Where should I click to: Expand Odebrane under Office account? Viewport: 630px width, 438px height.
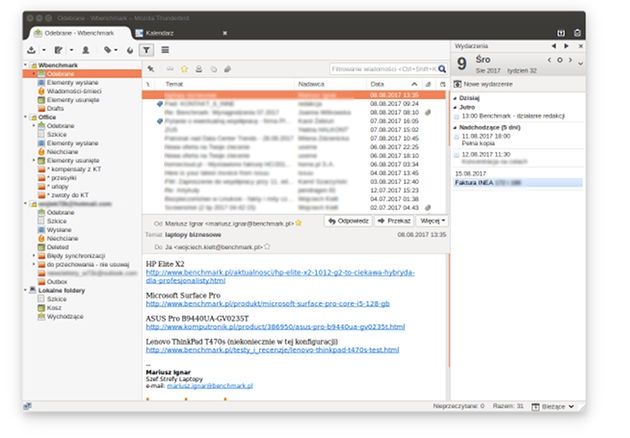click(x=34, y=126)
